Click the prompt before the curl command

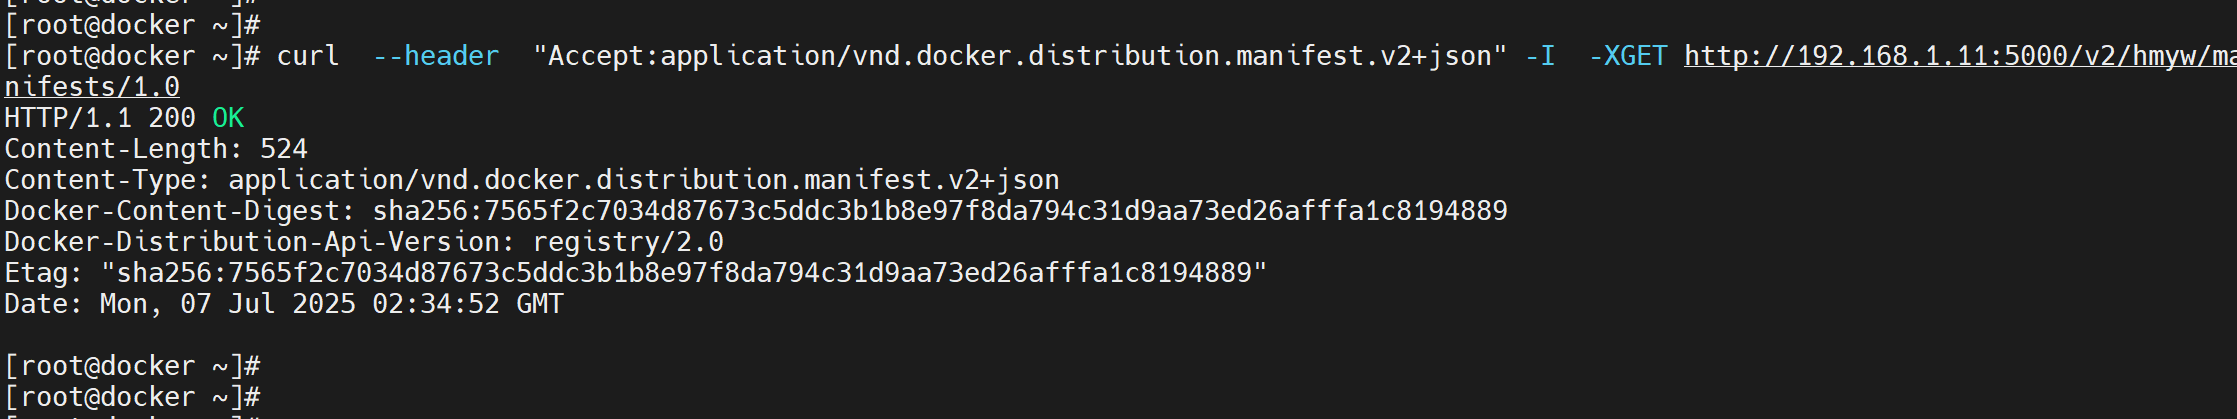132,56
